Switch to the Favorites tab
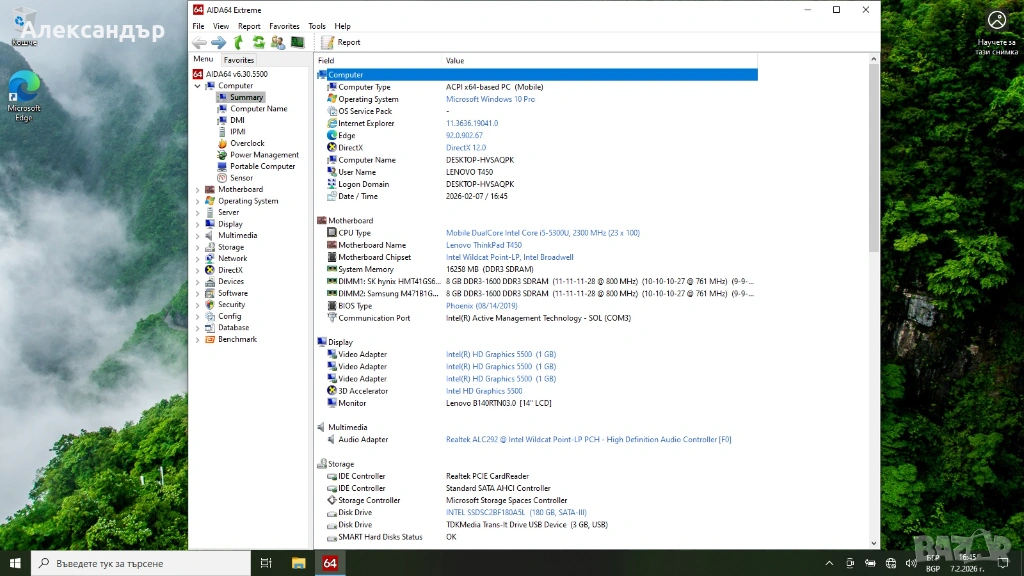The height and width of the screenshot is (576, 1024). (239, 60)
